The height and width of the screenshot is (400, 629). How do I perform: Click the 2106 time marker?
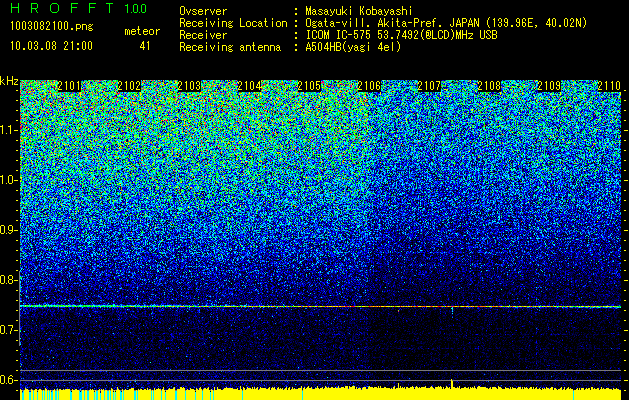pyautogui.click(x=369, y=86)
